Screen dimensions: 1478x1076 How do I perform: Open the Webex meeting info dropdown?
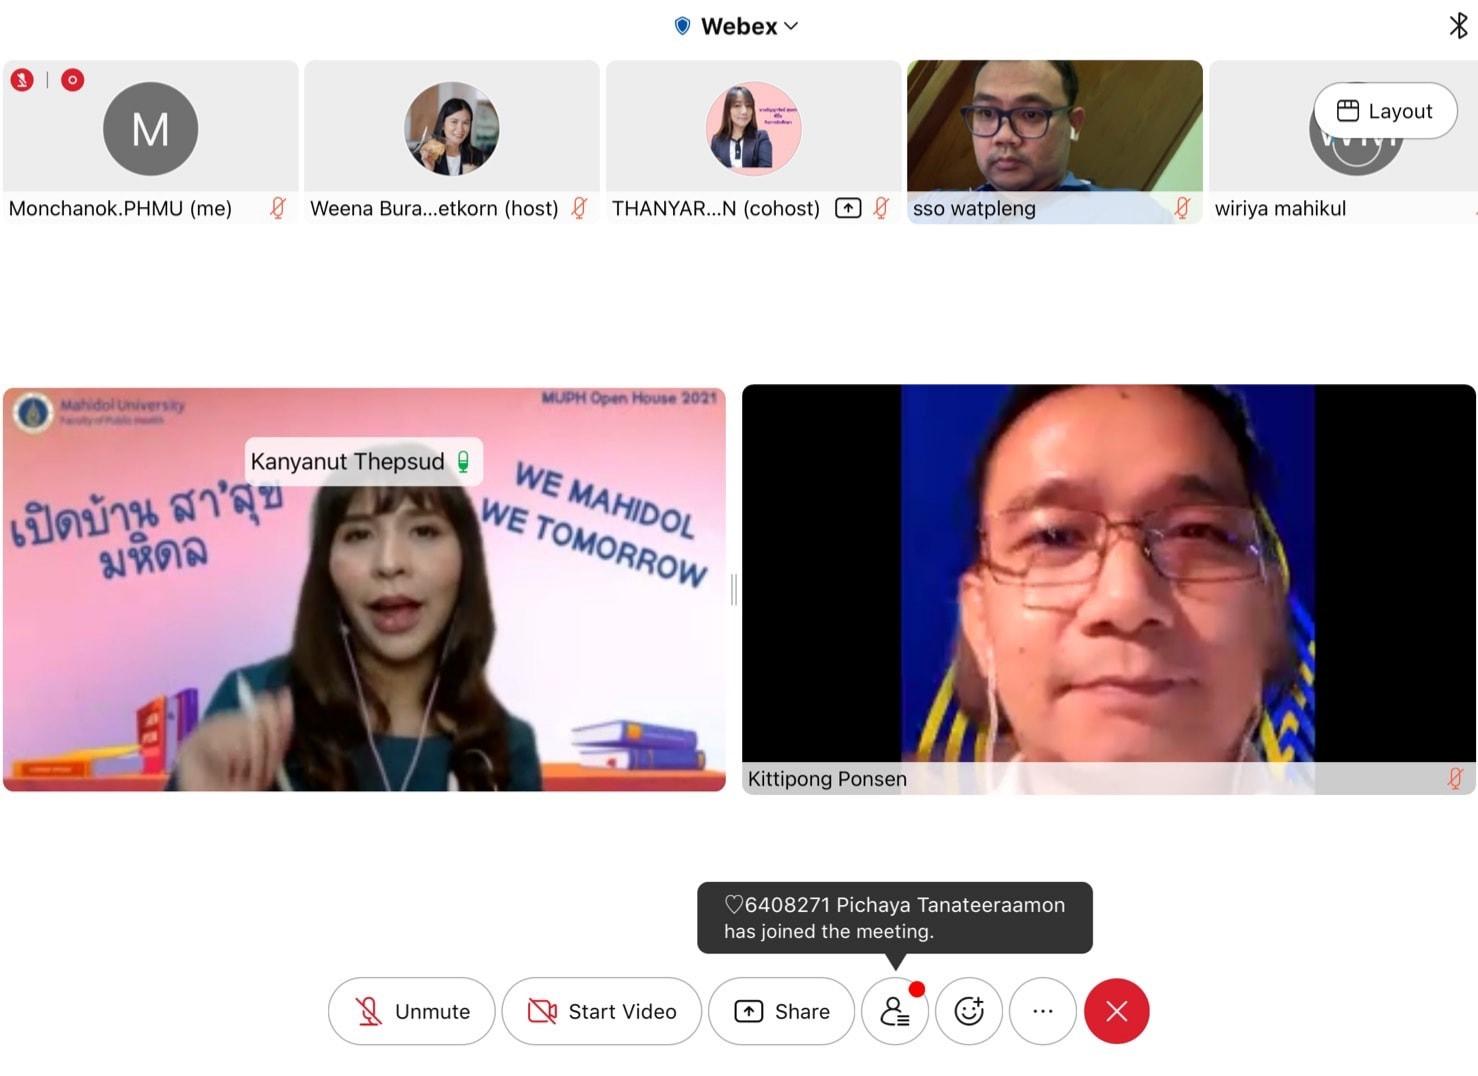coord(749,26)
